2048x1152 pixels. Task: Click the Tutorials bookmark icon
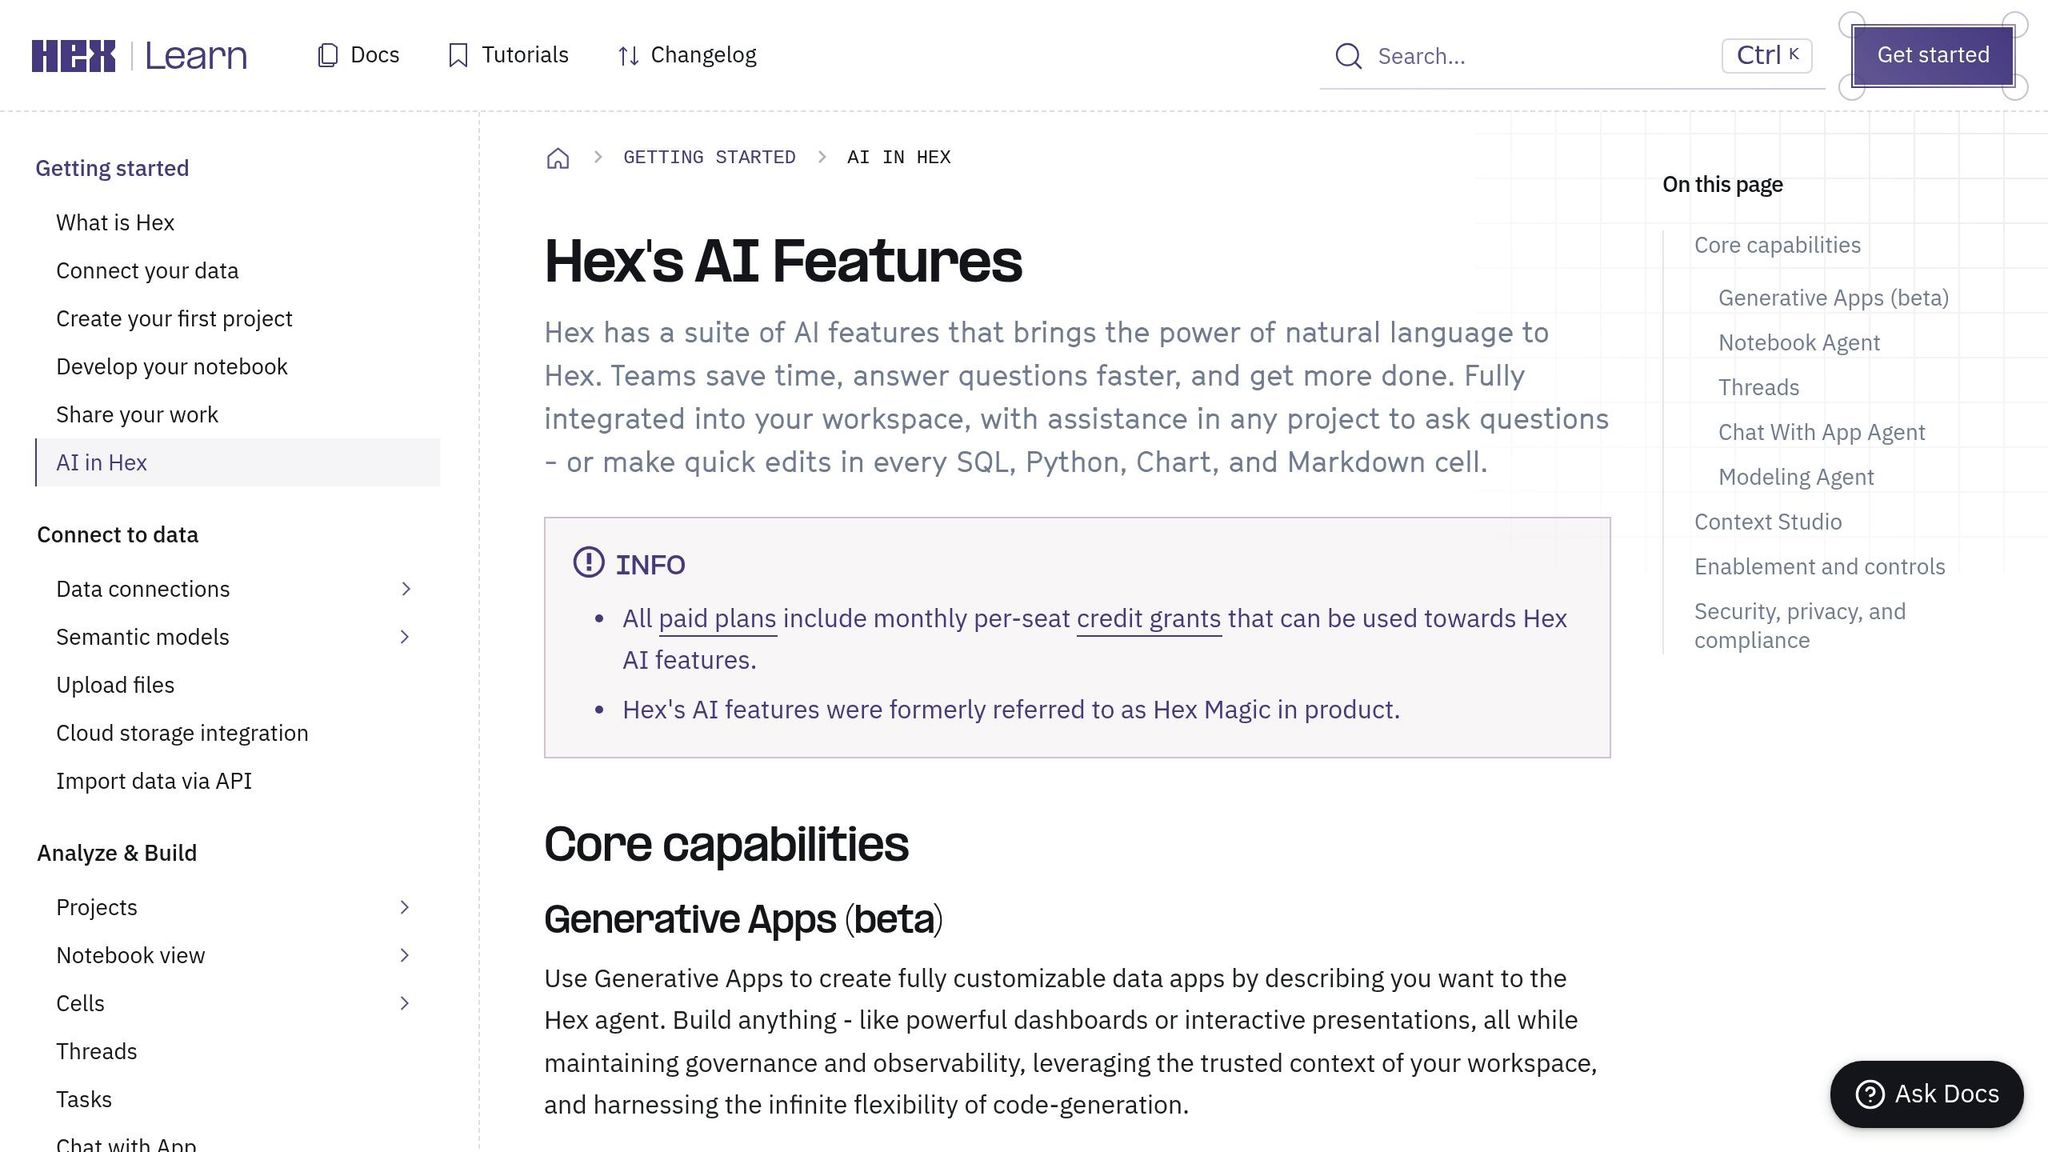[458, 56]
